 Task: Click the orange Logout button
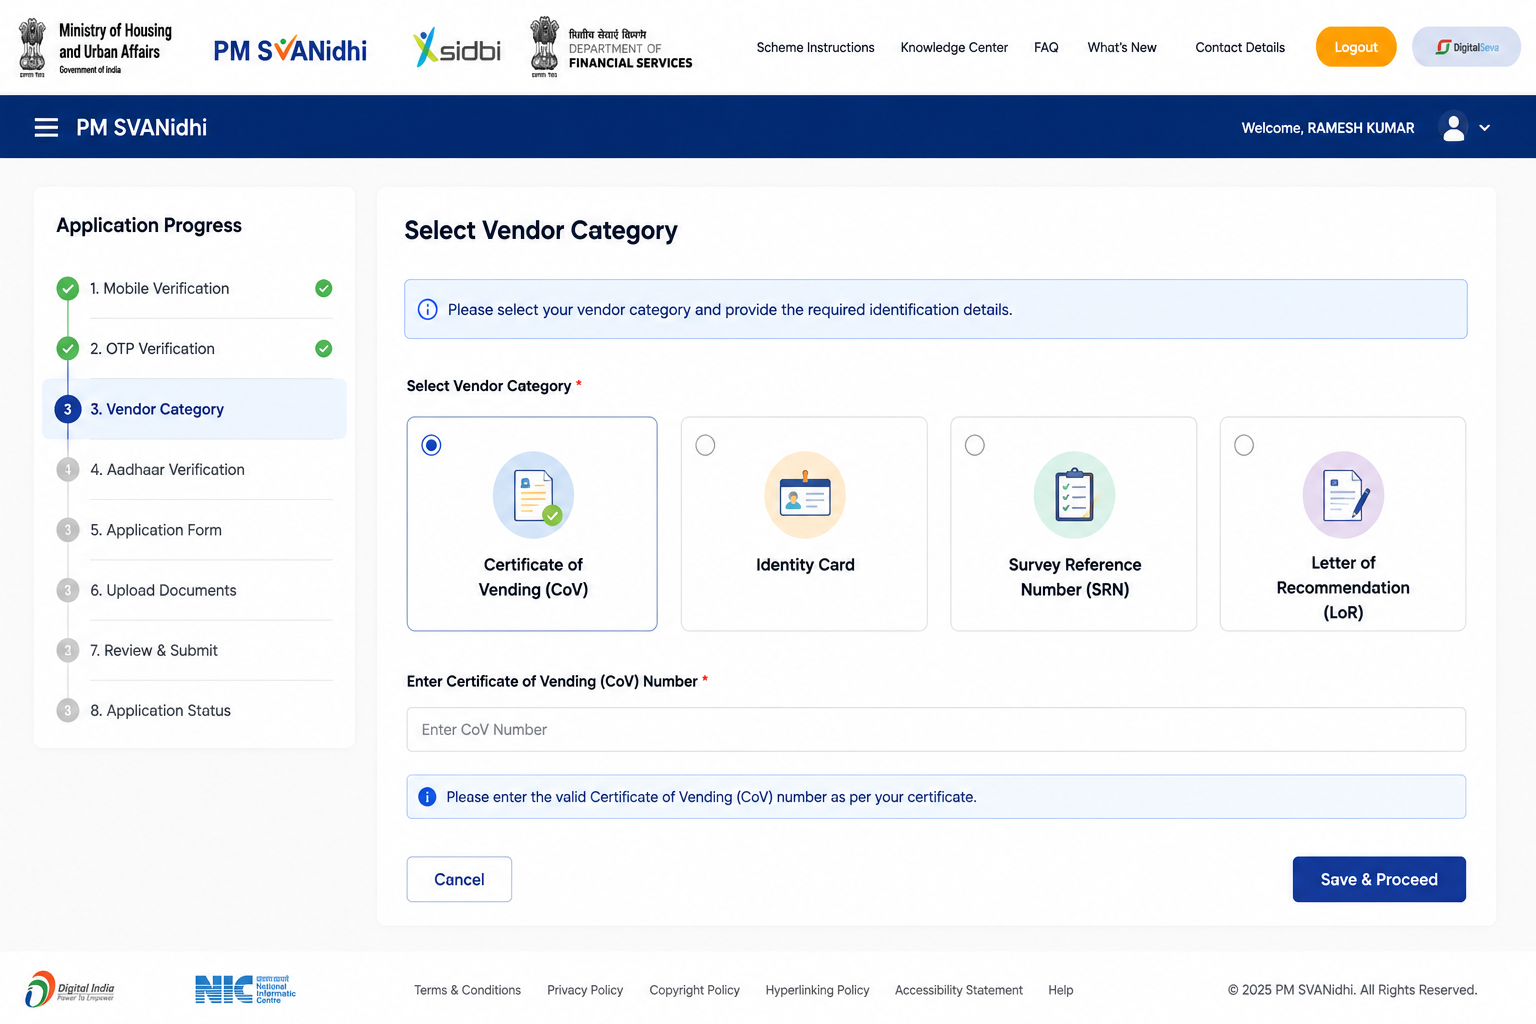click(x=1356, y=47)
